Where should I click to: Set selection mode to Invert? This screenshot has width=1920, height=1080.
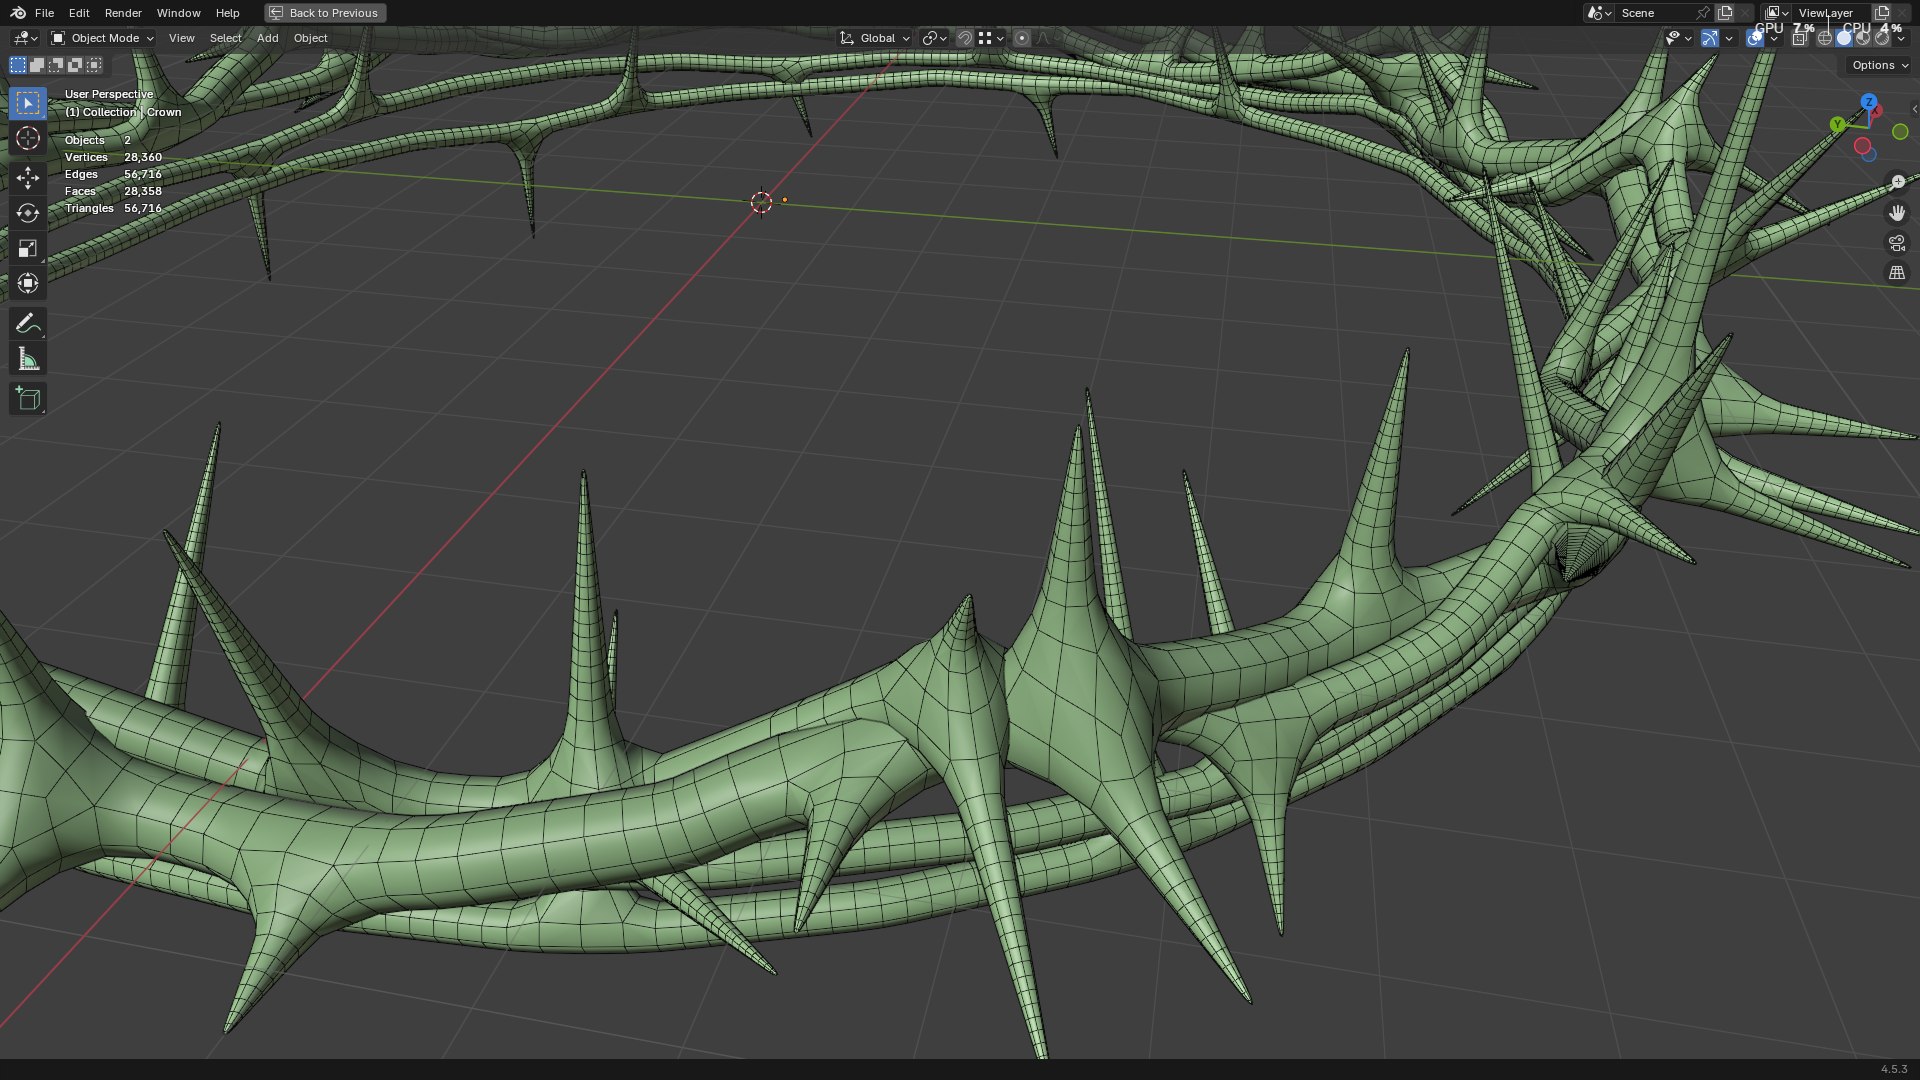75,65
